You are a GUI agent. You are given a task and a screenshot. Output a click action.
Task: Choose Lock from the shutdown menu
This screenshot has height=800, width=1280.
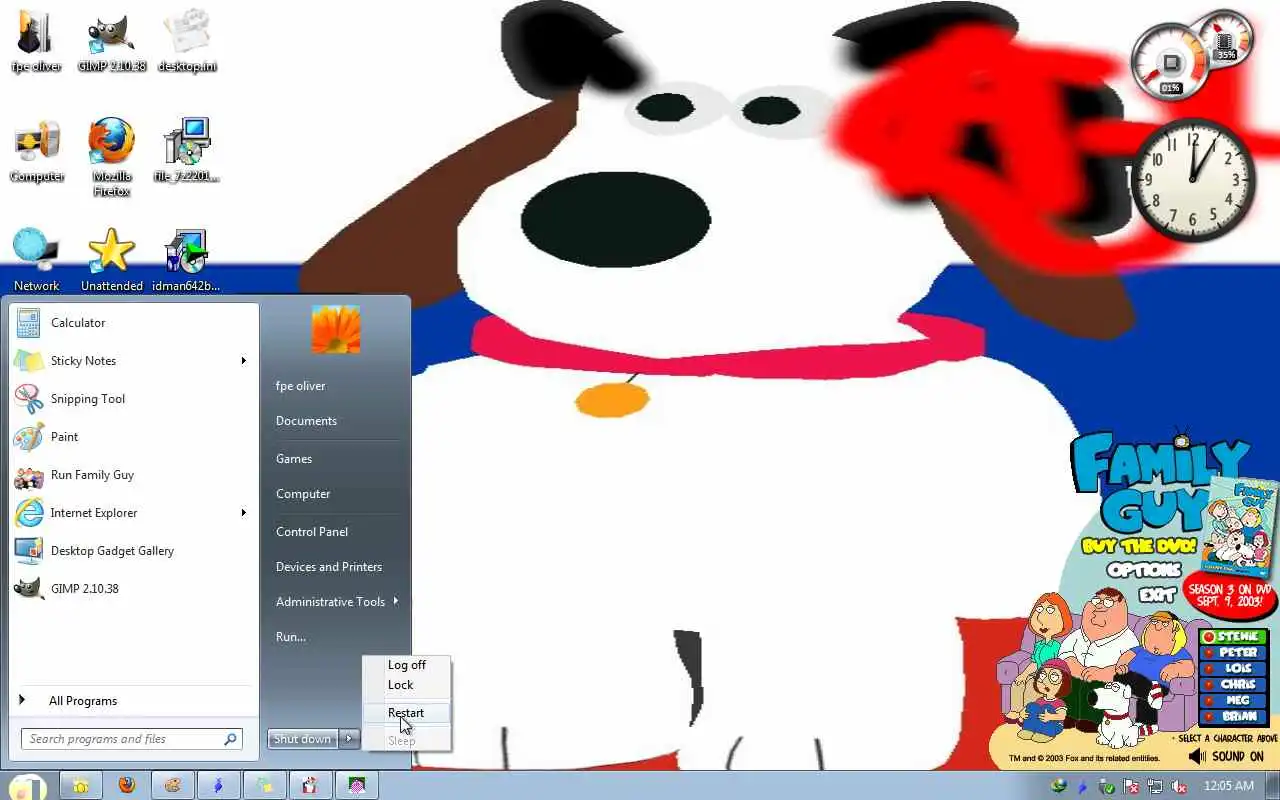coord(406,685)
